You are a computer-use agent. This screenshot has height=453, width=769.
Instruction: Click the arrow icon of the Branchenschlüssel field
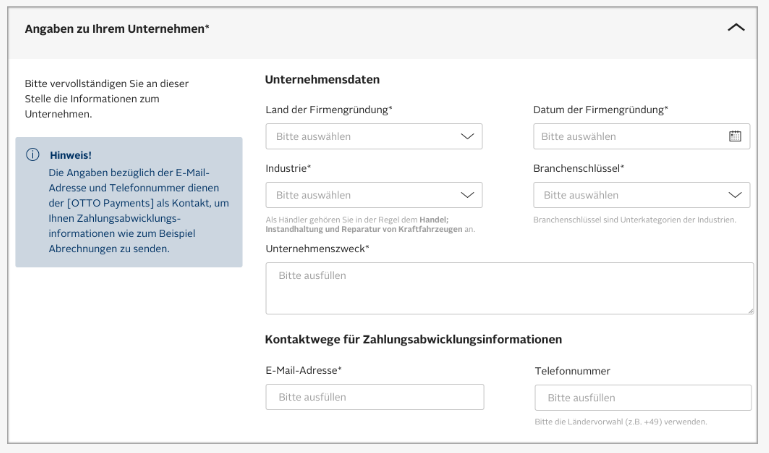click(736, 195)
